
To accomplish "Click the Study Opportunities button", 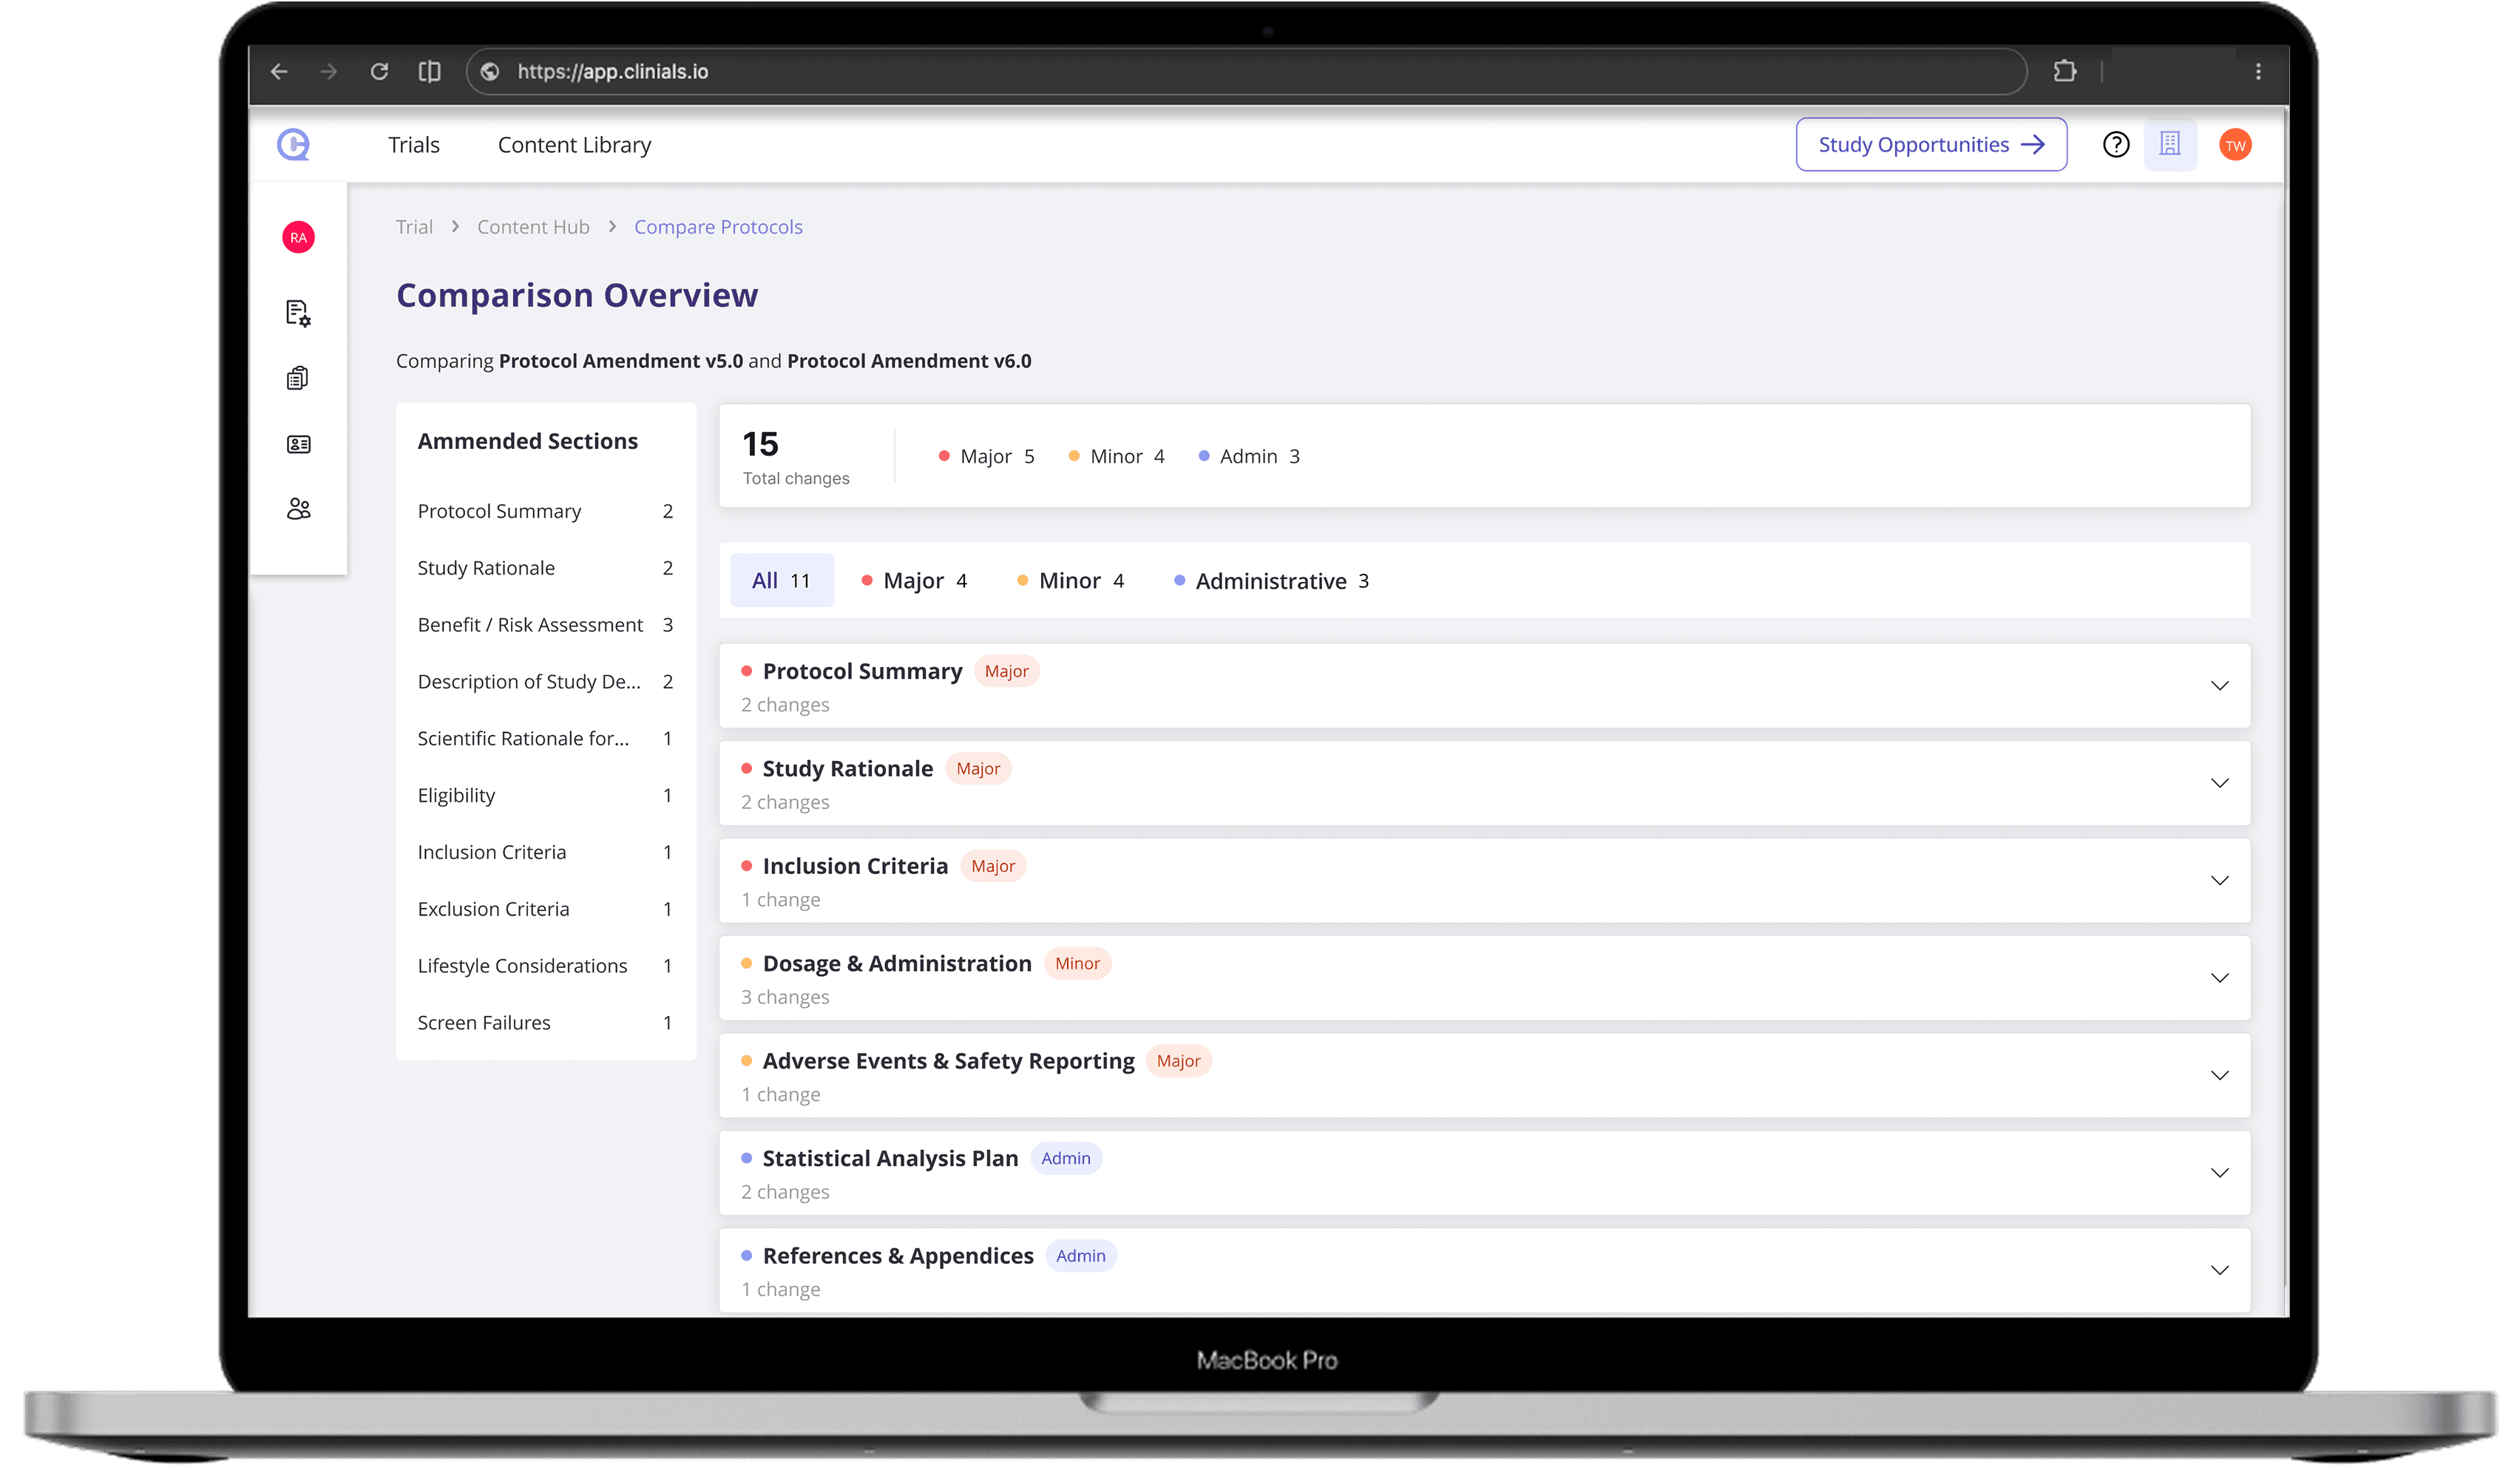I will (1931, 145).
